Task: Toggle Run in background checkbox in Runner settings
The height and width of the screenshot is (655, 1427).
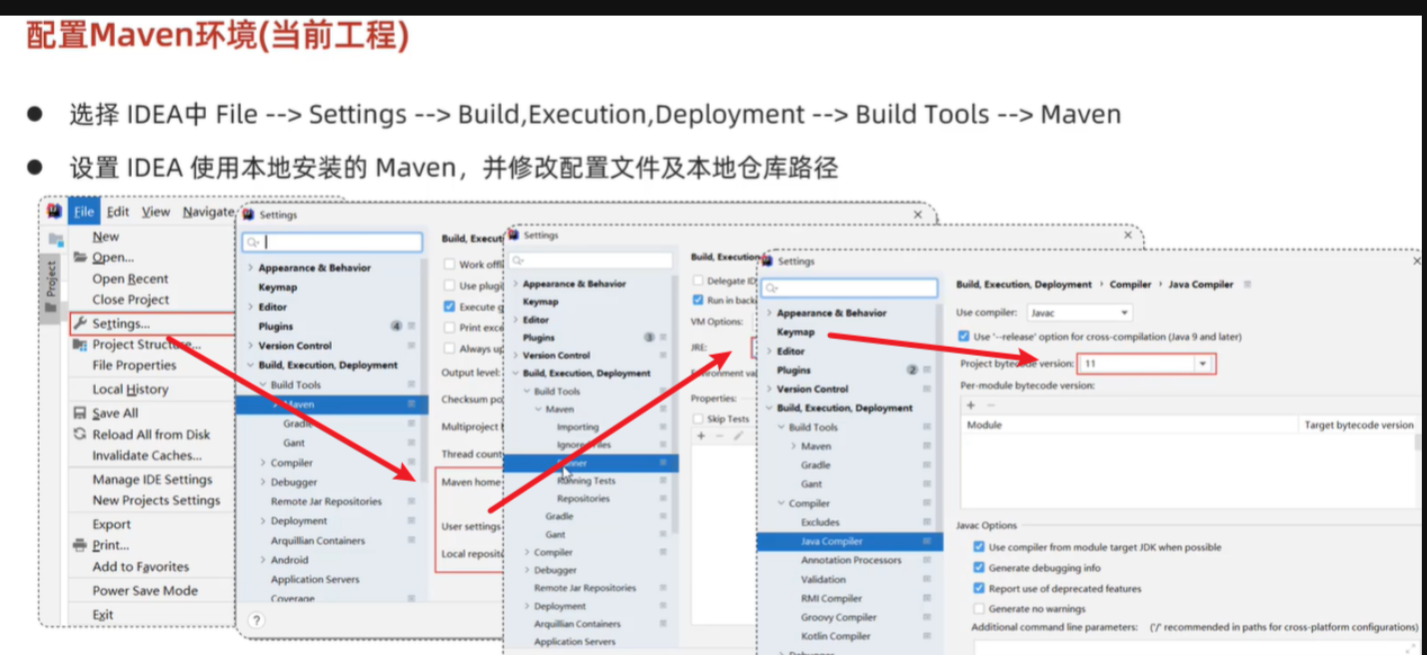Action: [698, 300]
